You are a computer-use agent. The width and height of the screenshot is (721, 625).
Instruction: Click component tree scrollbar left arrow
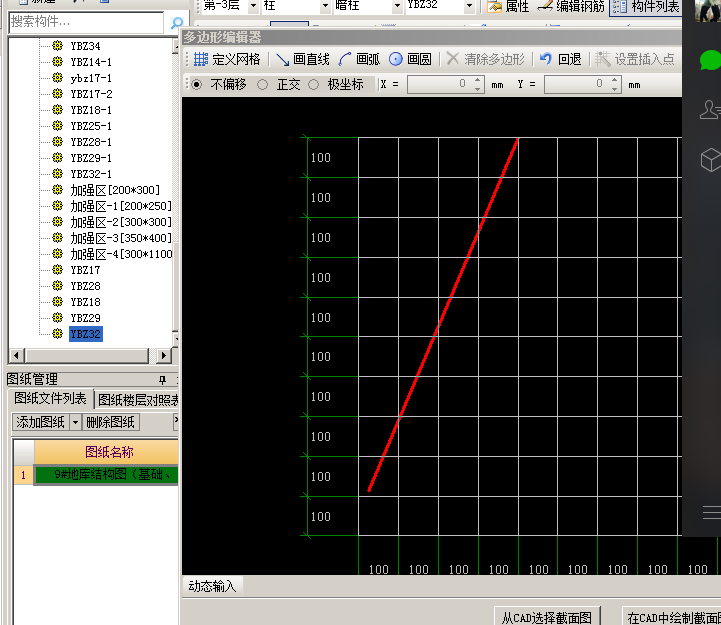pos(17,355)
